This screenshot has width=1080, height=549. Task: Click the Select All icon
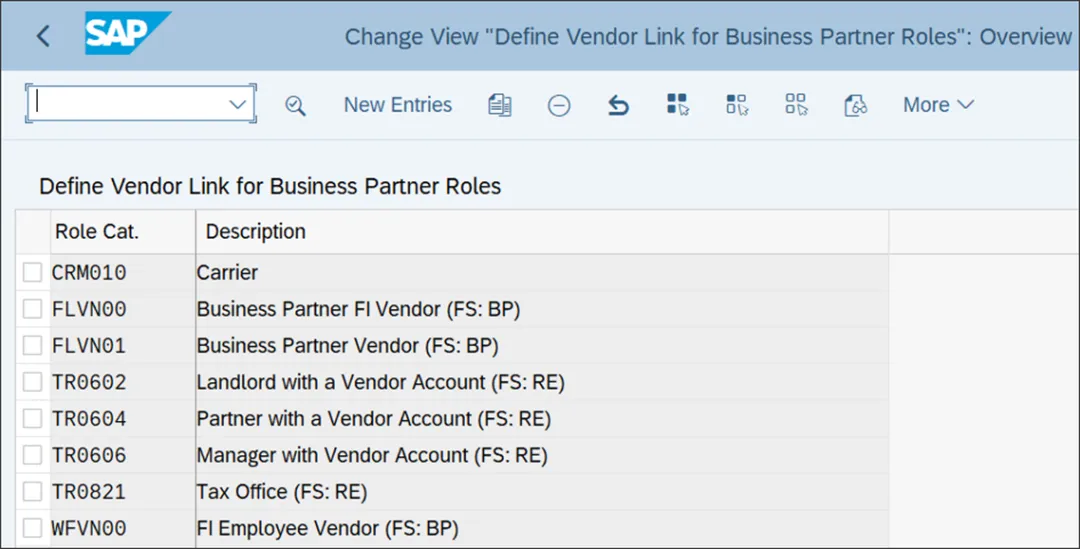[x=678, y=105]
